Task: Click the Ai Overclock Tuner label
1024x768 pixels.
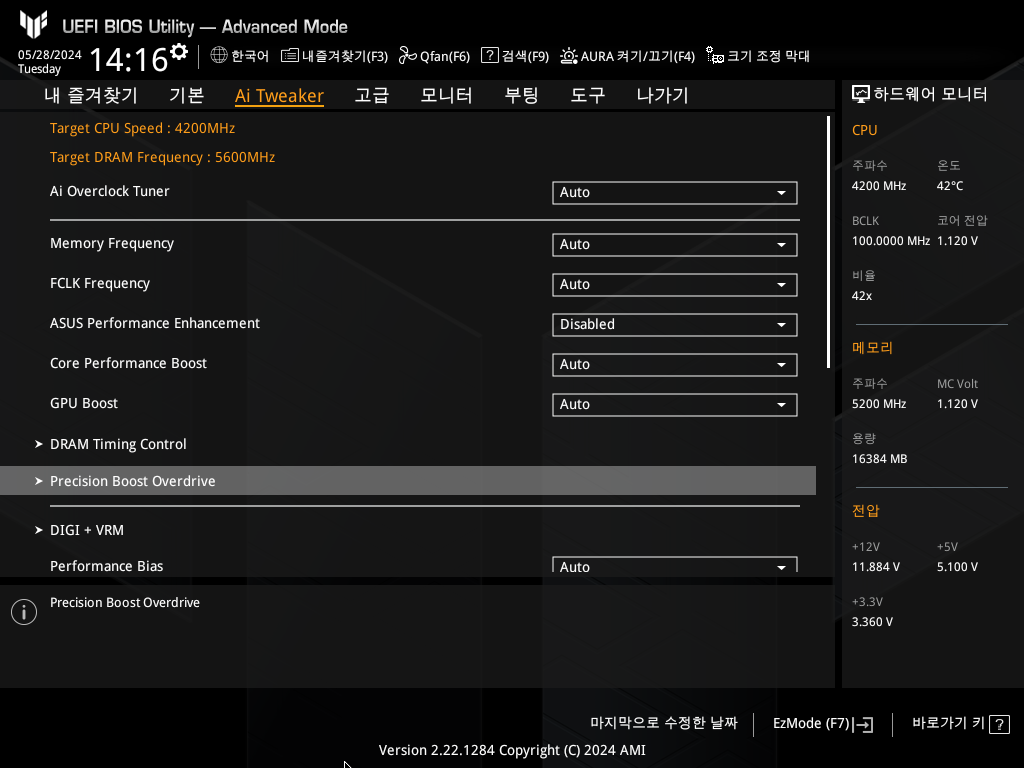Action: coord(110,191)
